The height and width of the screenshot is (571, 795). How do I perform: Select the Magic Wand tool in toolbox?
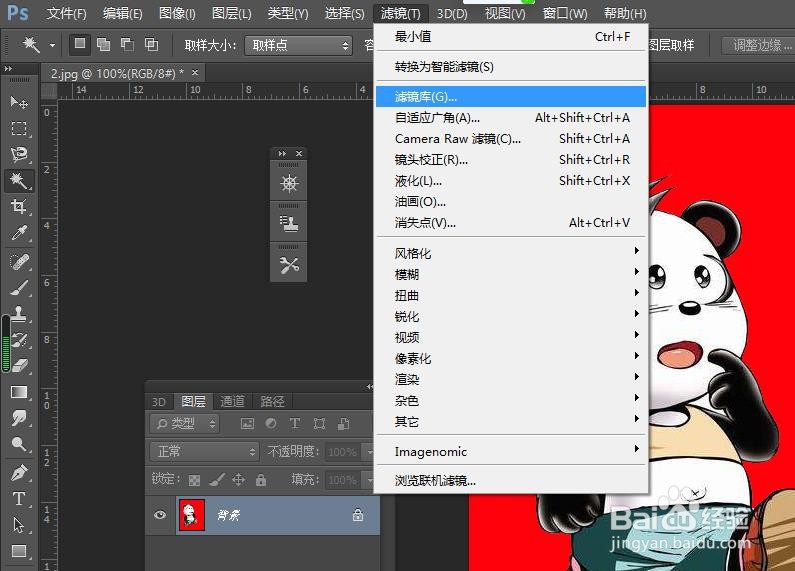click(19, 180)
